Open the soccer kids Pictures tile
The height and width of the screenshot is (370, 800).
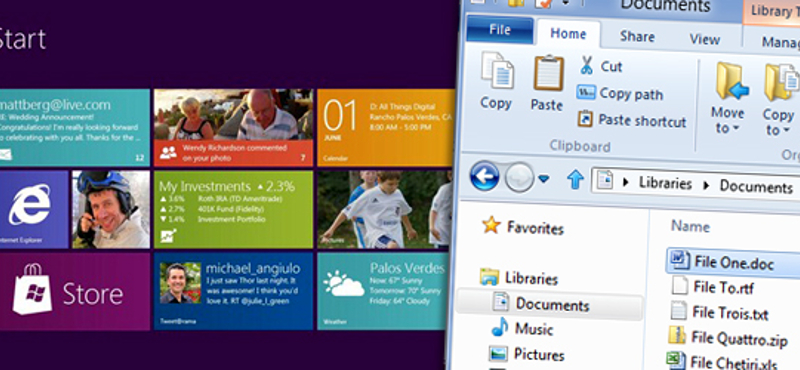[x=385, y=209]
